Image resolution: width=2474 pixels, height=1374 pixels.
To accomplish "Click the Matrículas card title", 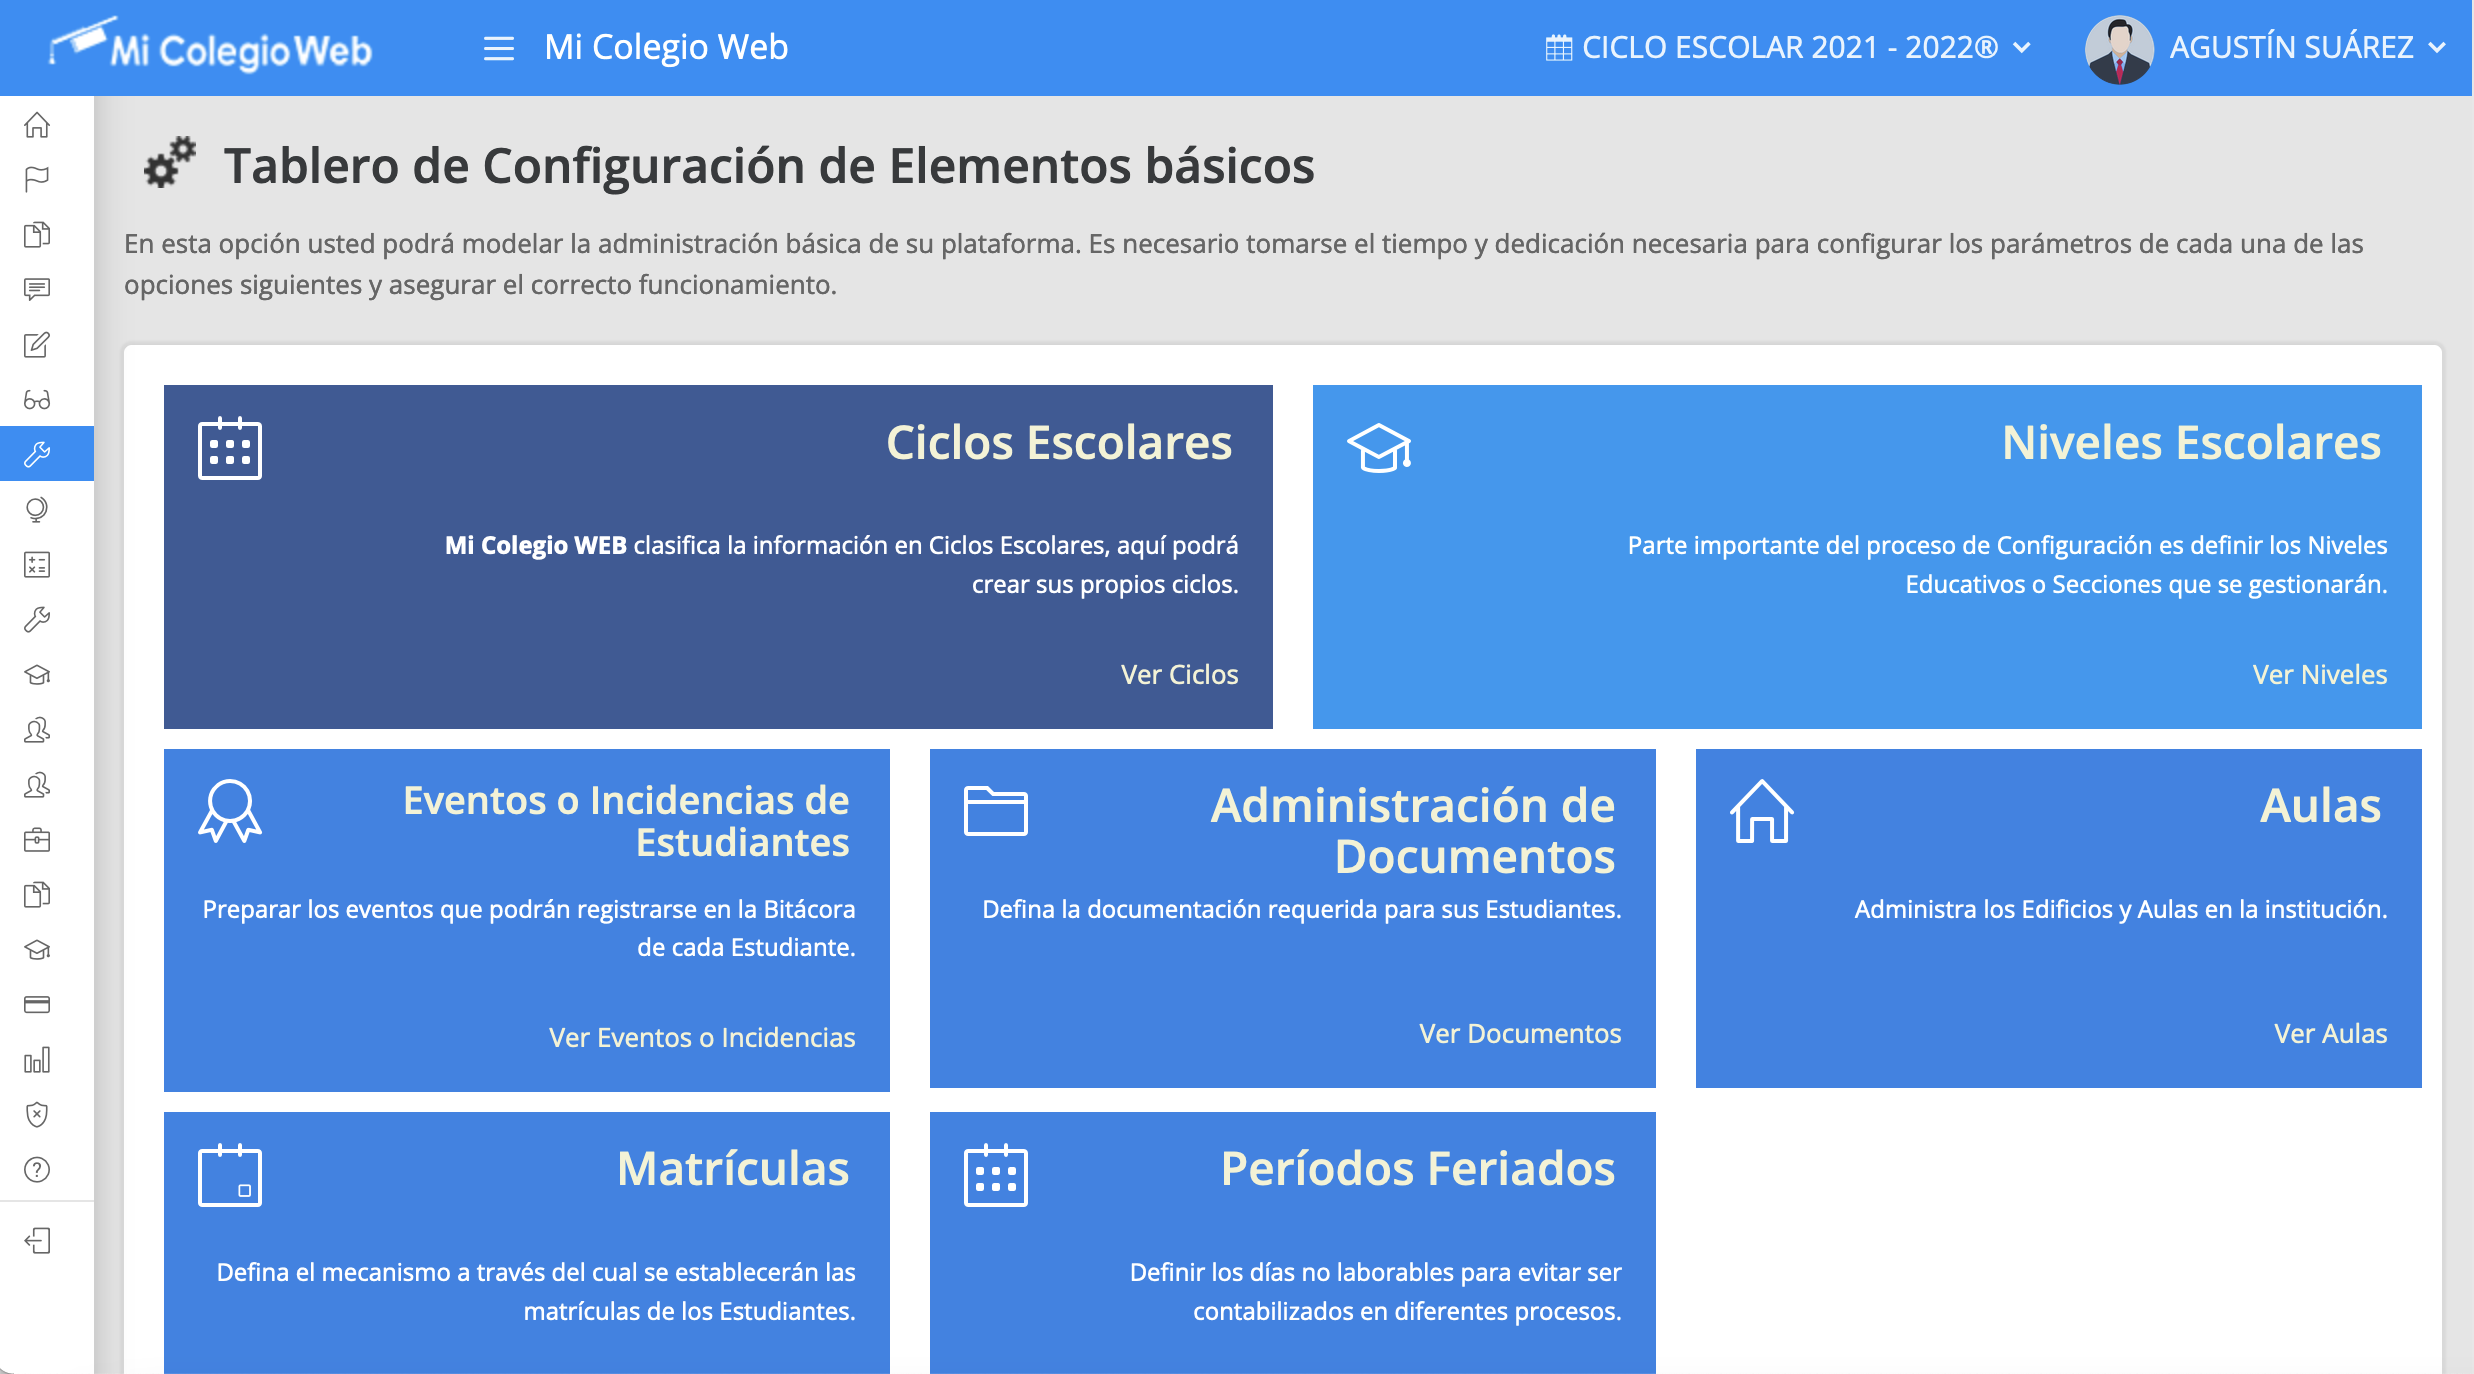I will tap(733, 1168).
